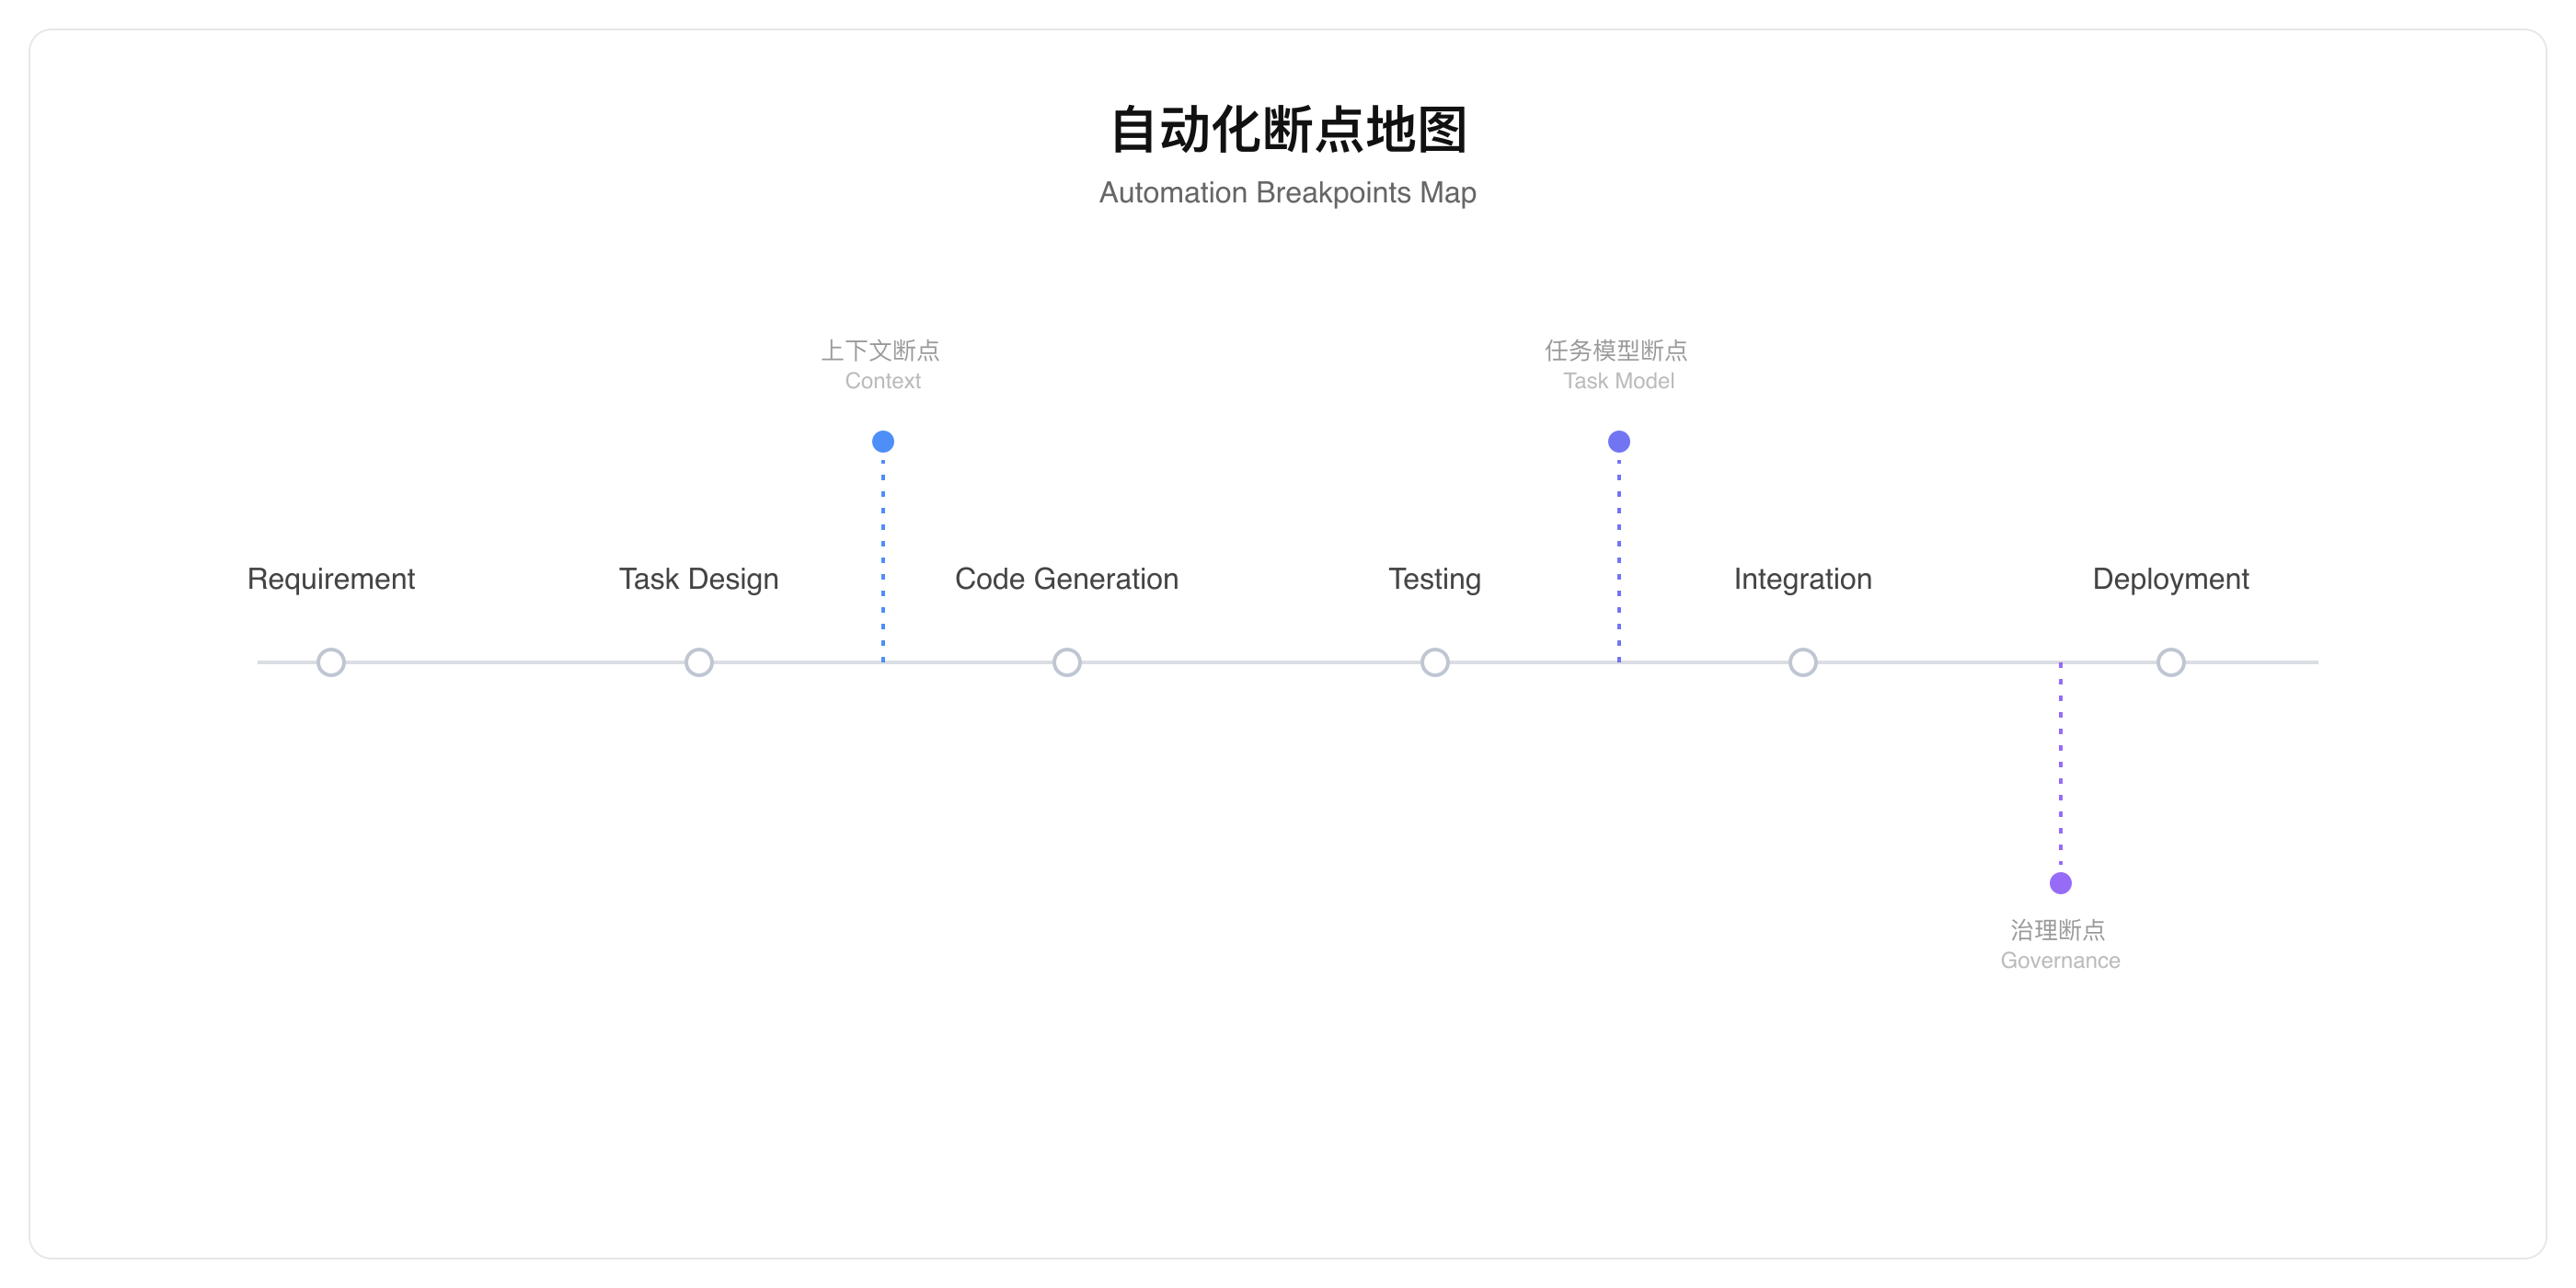This screenshot has width=2576, height=1288.
Task: Click the Code Generation stage node circle
Action: click(1067, 662)
